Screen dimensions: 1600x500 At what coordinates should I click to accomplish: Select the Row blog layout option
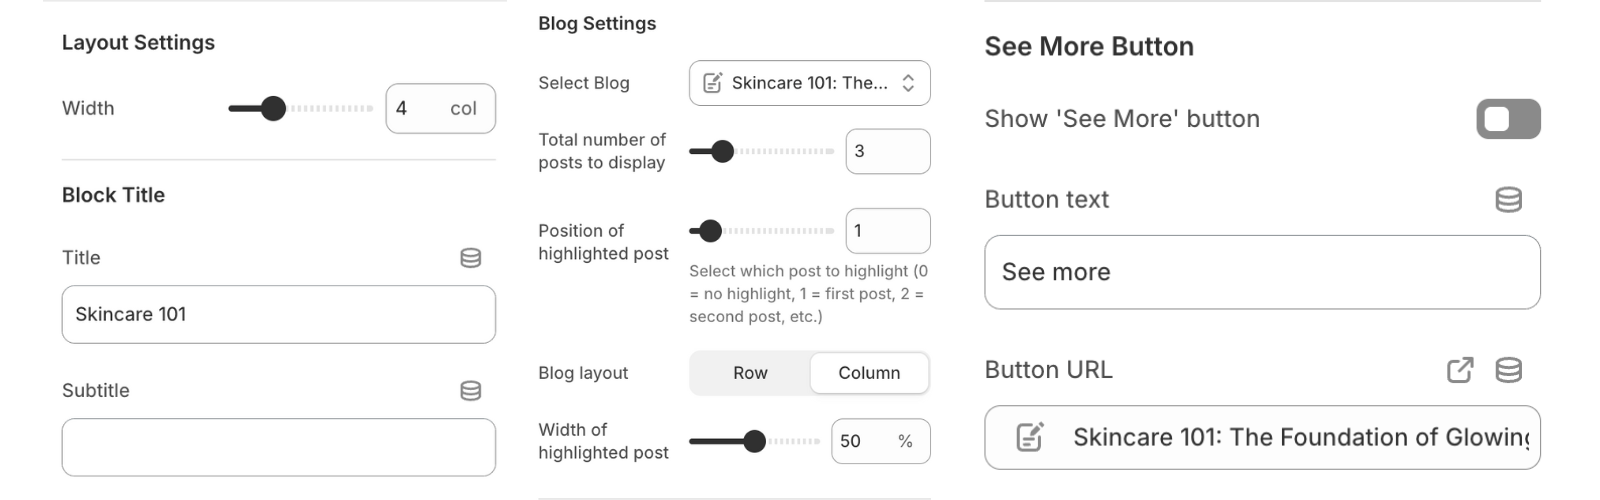750,373
